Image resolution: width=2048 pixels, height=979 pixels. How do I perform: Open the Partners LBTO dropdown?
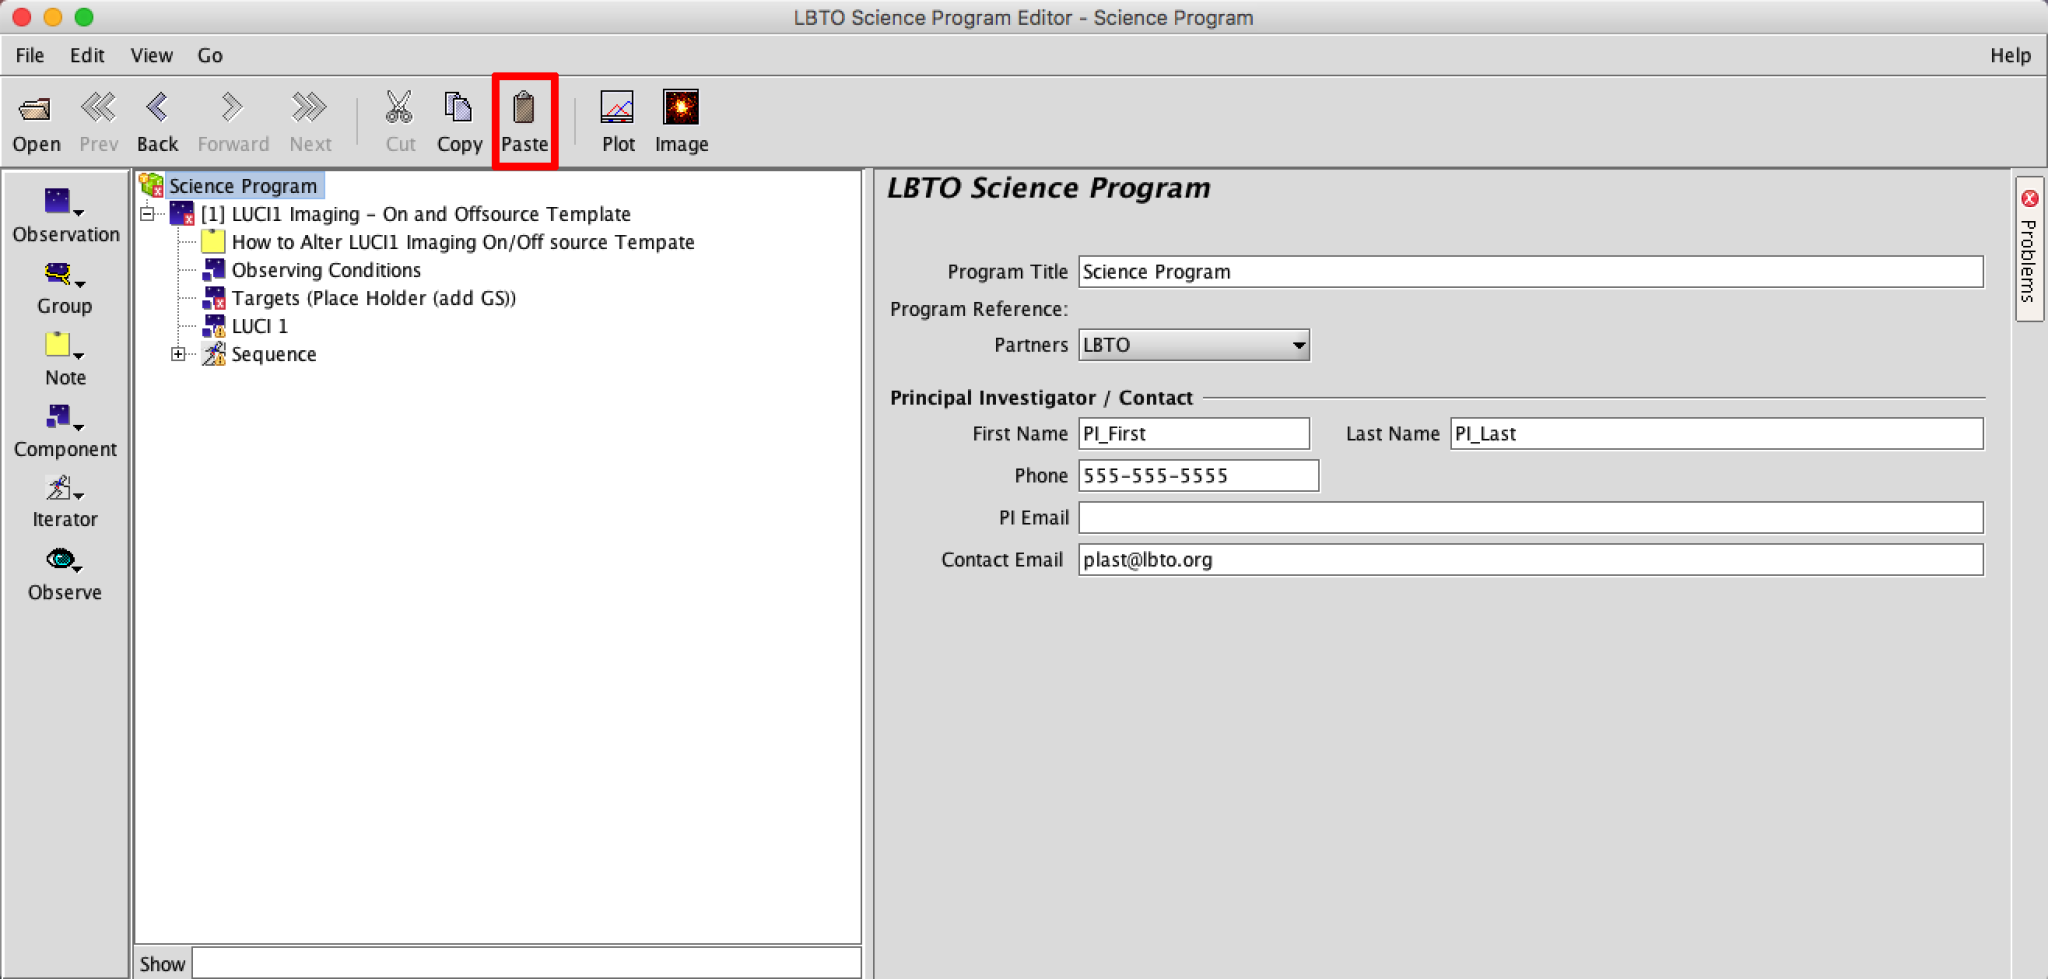1194,345
